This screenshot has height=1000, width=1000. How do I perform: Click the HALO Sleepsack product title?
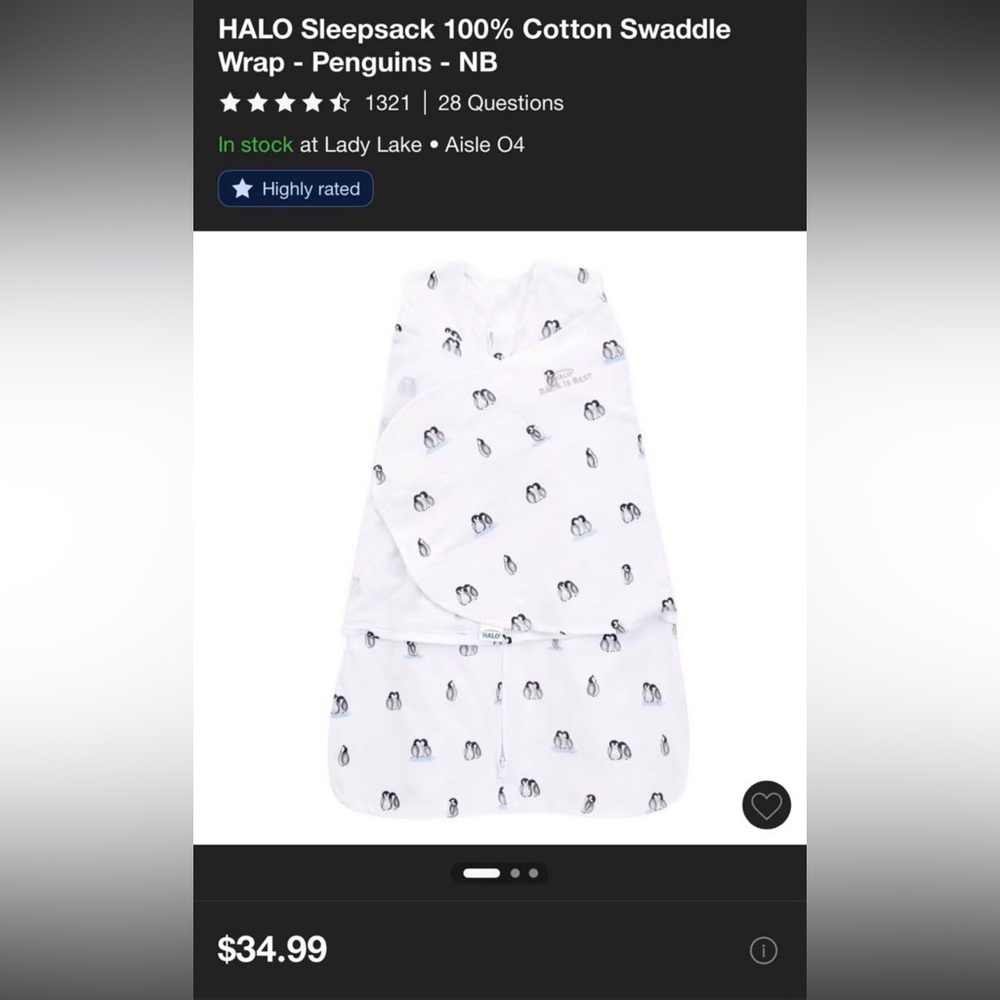(x=474, y=46)
